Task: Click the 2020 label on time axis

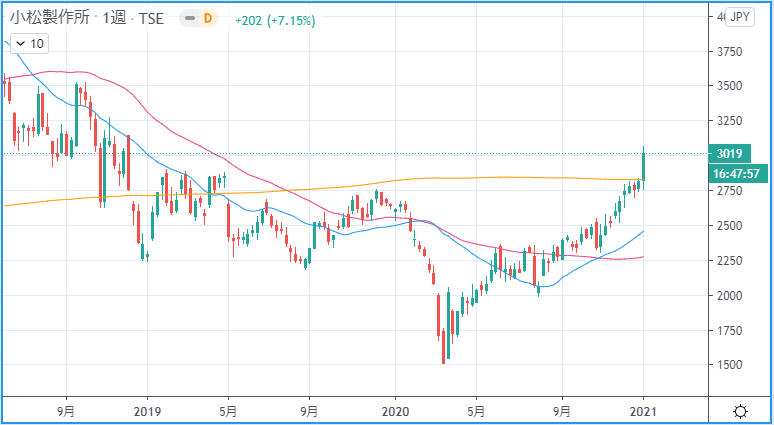Action: [x=395, y=410]
